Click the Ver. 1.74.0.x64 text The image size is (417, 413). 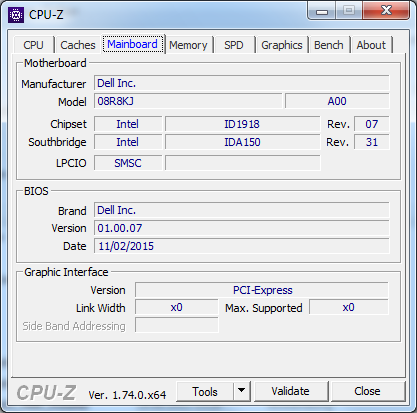click(127, 395)
